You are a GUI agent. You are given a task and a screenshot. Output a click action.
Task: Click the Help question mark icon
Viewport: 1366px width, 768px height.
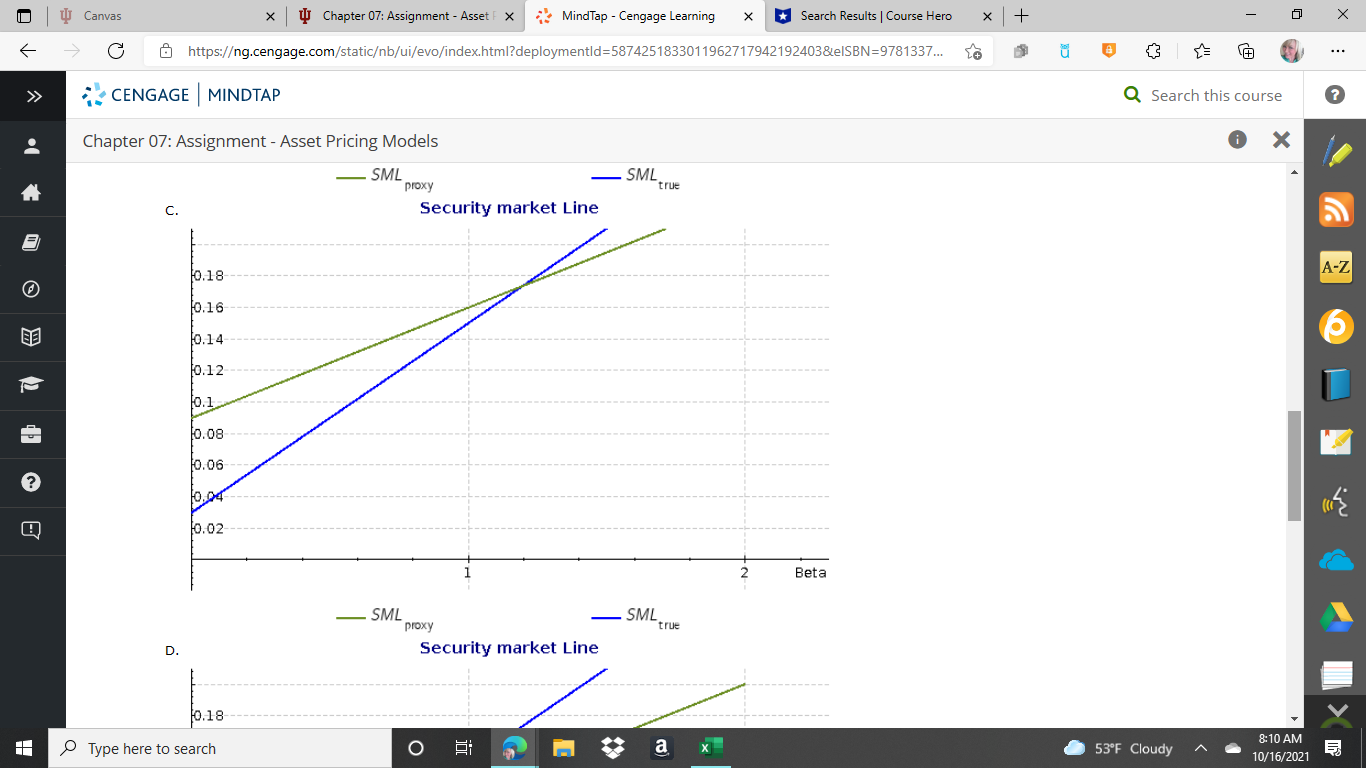(x=33, y=482)
